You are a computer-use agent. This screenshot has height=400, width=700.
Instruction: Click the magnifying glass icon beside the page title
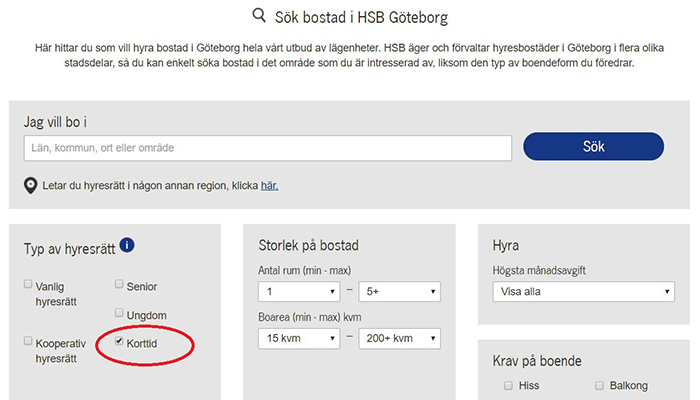(x=259, y=15)
